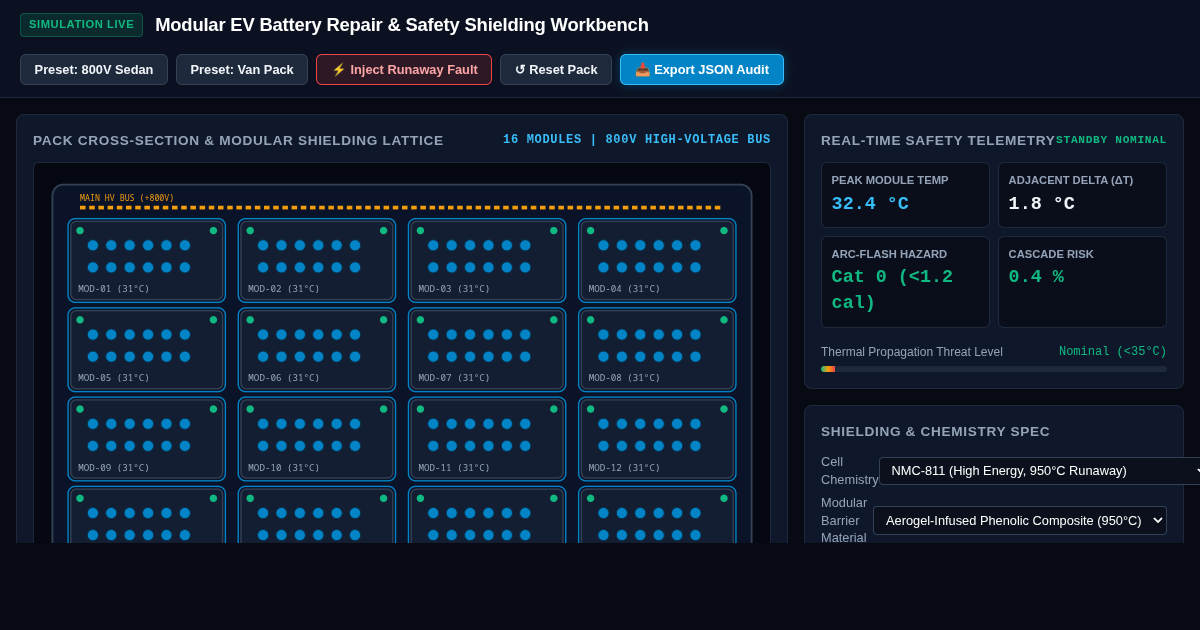The width and height of the screenshot is (1200, 630).
Task: Click the Adjacent Delta 1.8 °C value
Action: pyautogui.click(x=1041, y=203)
